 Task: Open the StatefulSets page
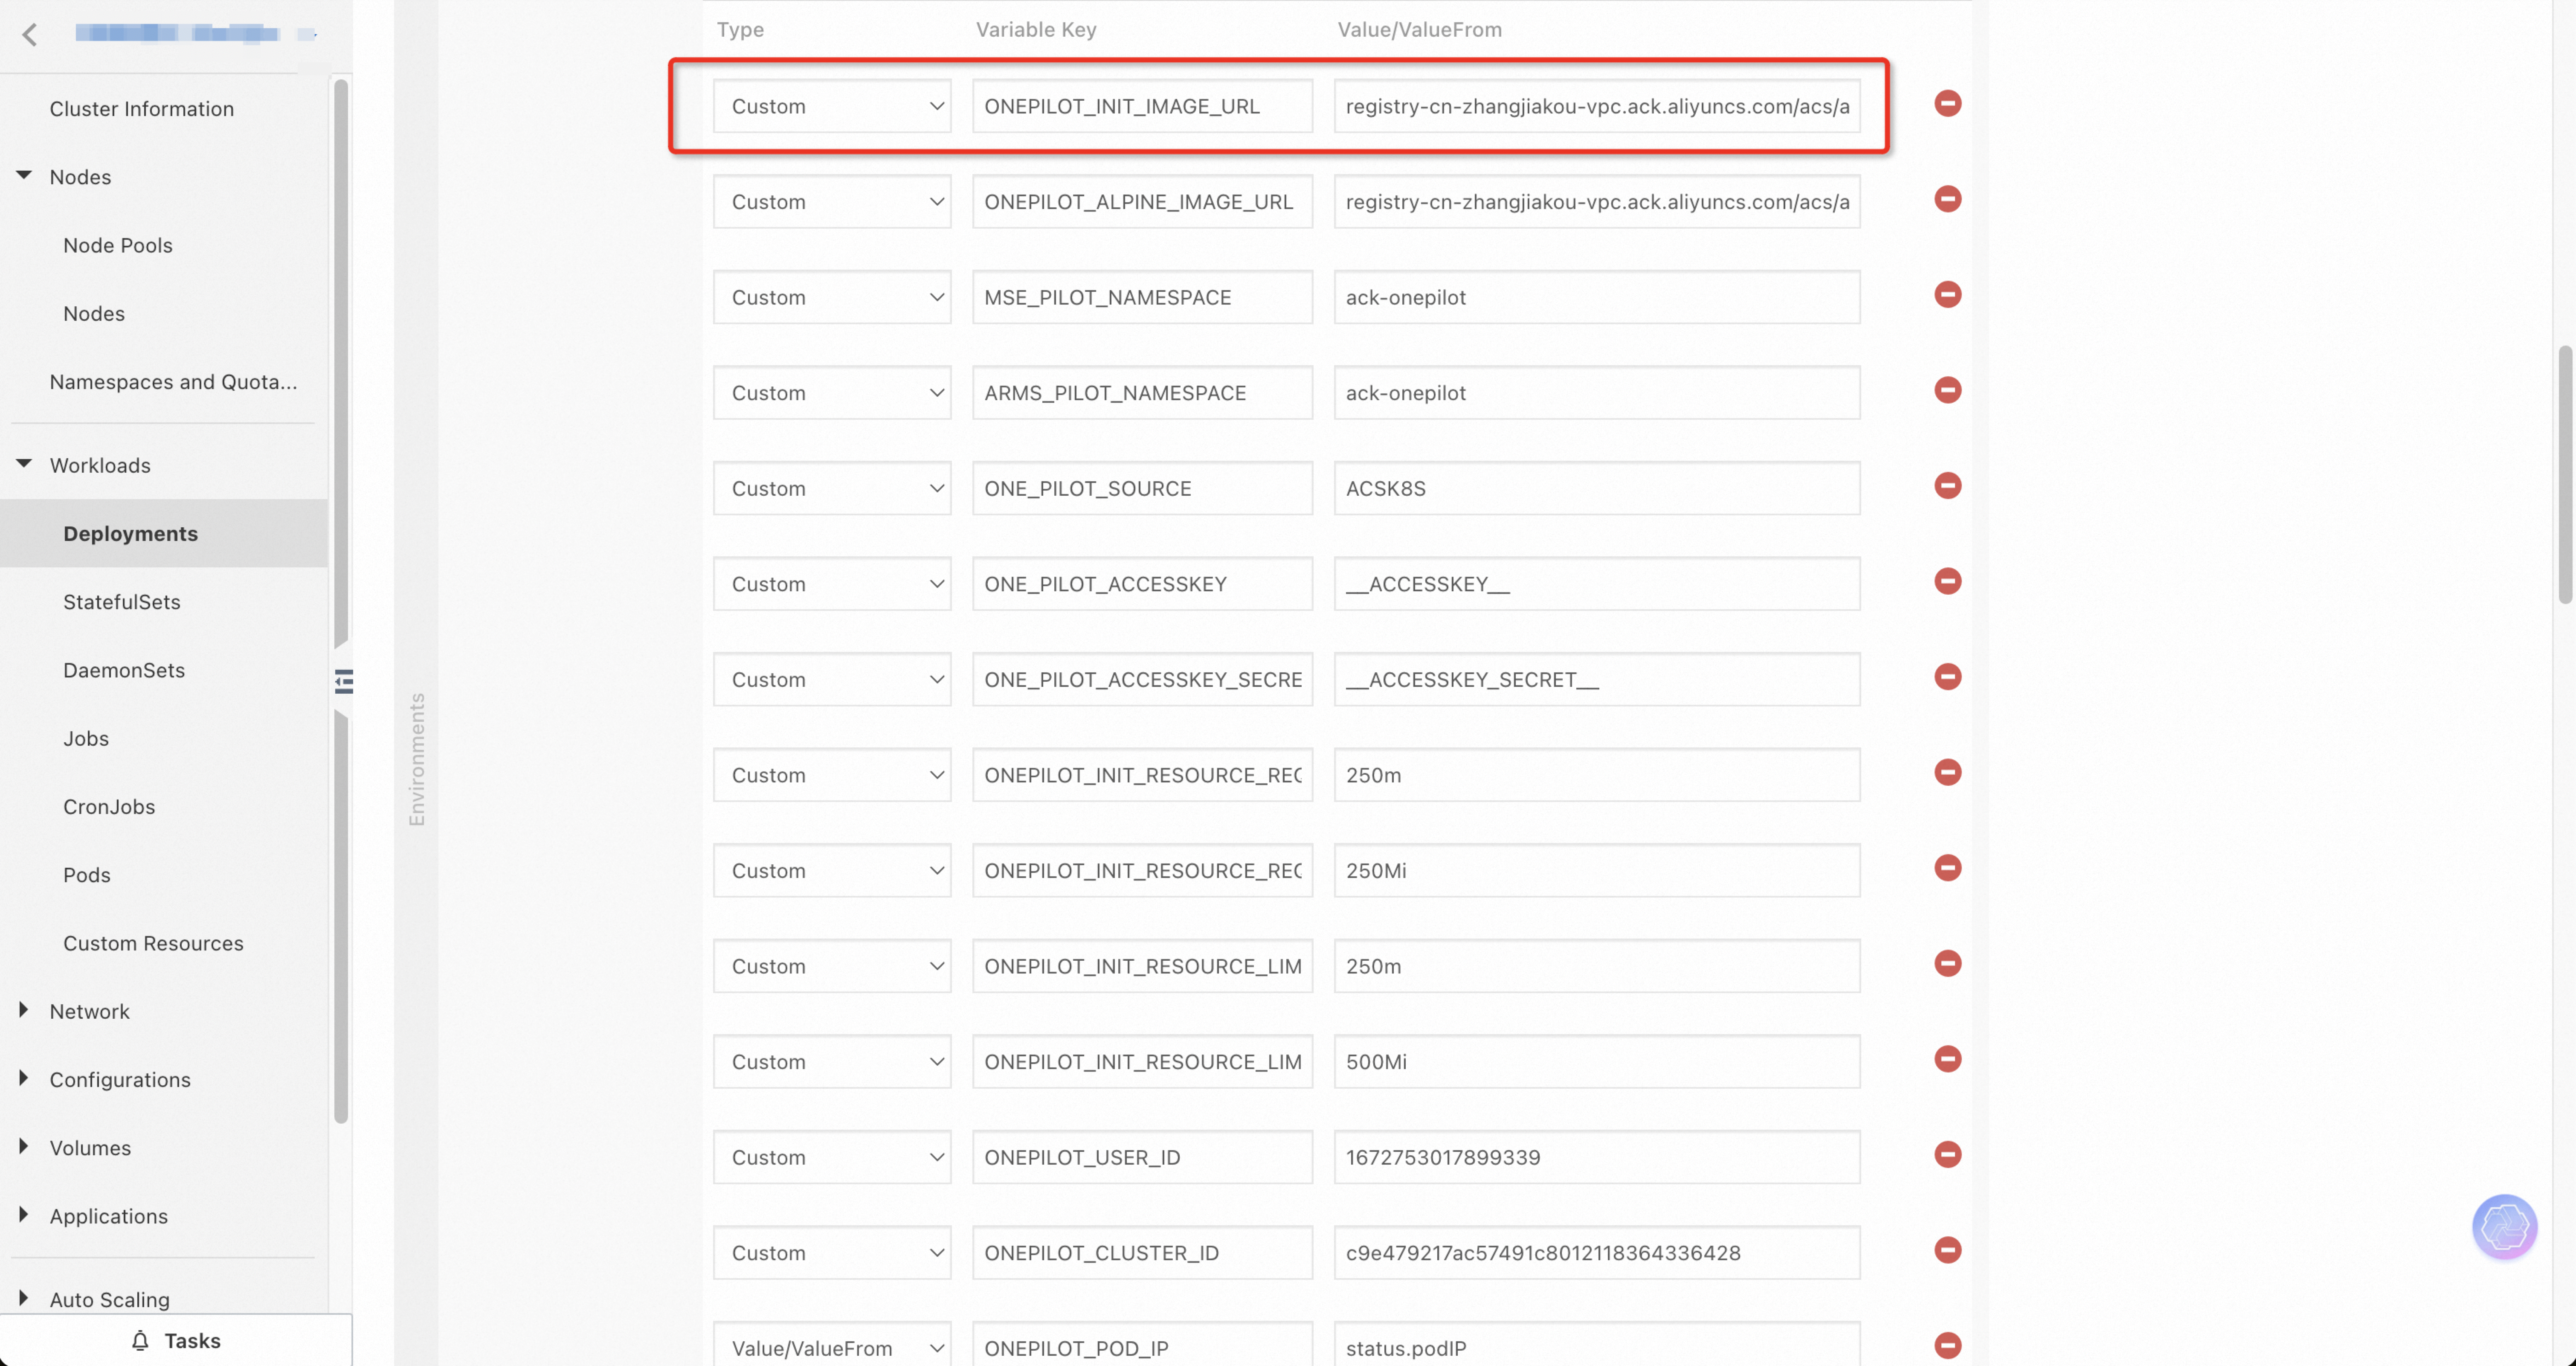pyautogui.click(x=122, y=602)
